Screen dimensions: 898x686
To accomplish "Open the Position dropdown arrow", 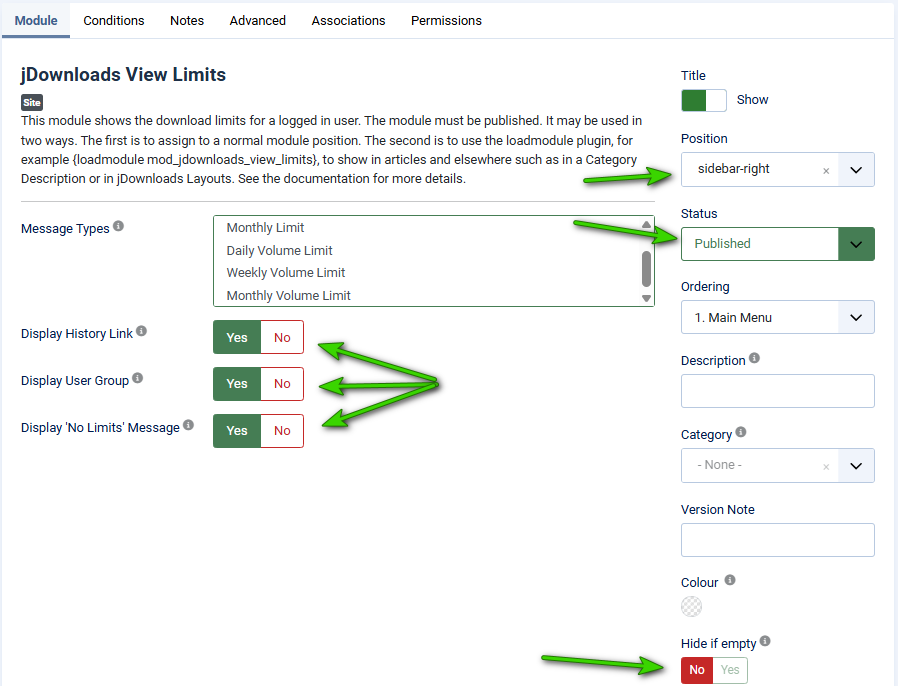I will (x=856, y=169).
